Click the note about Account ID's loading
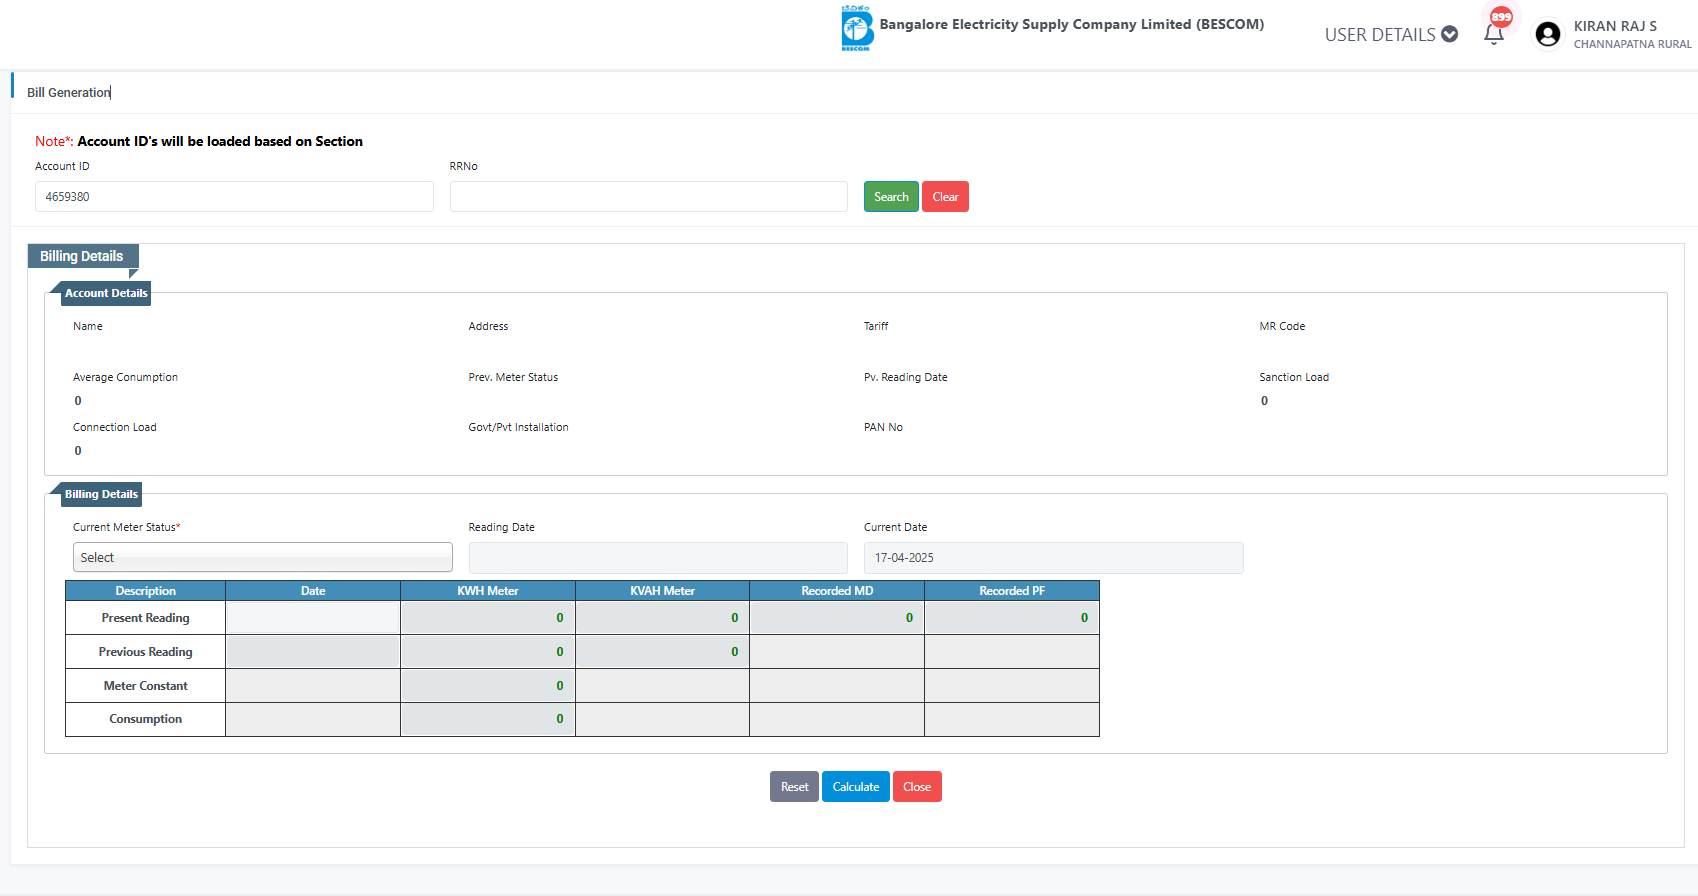This screenshot has width=1698, height=896. tap(199, 141)
